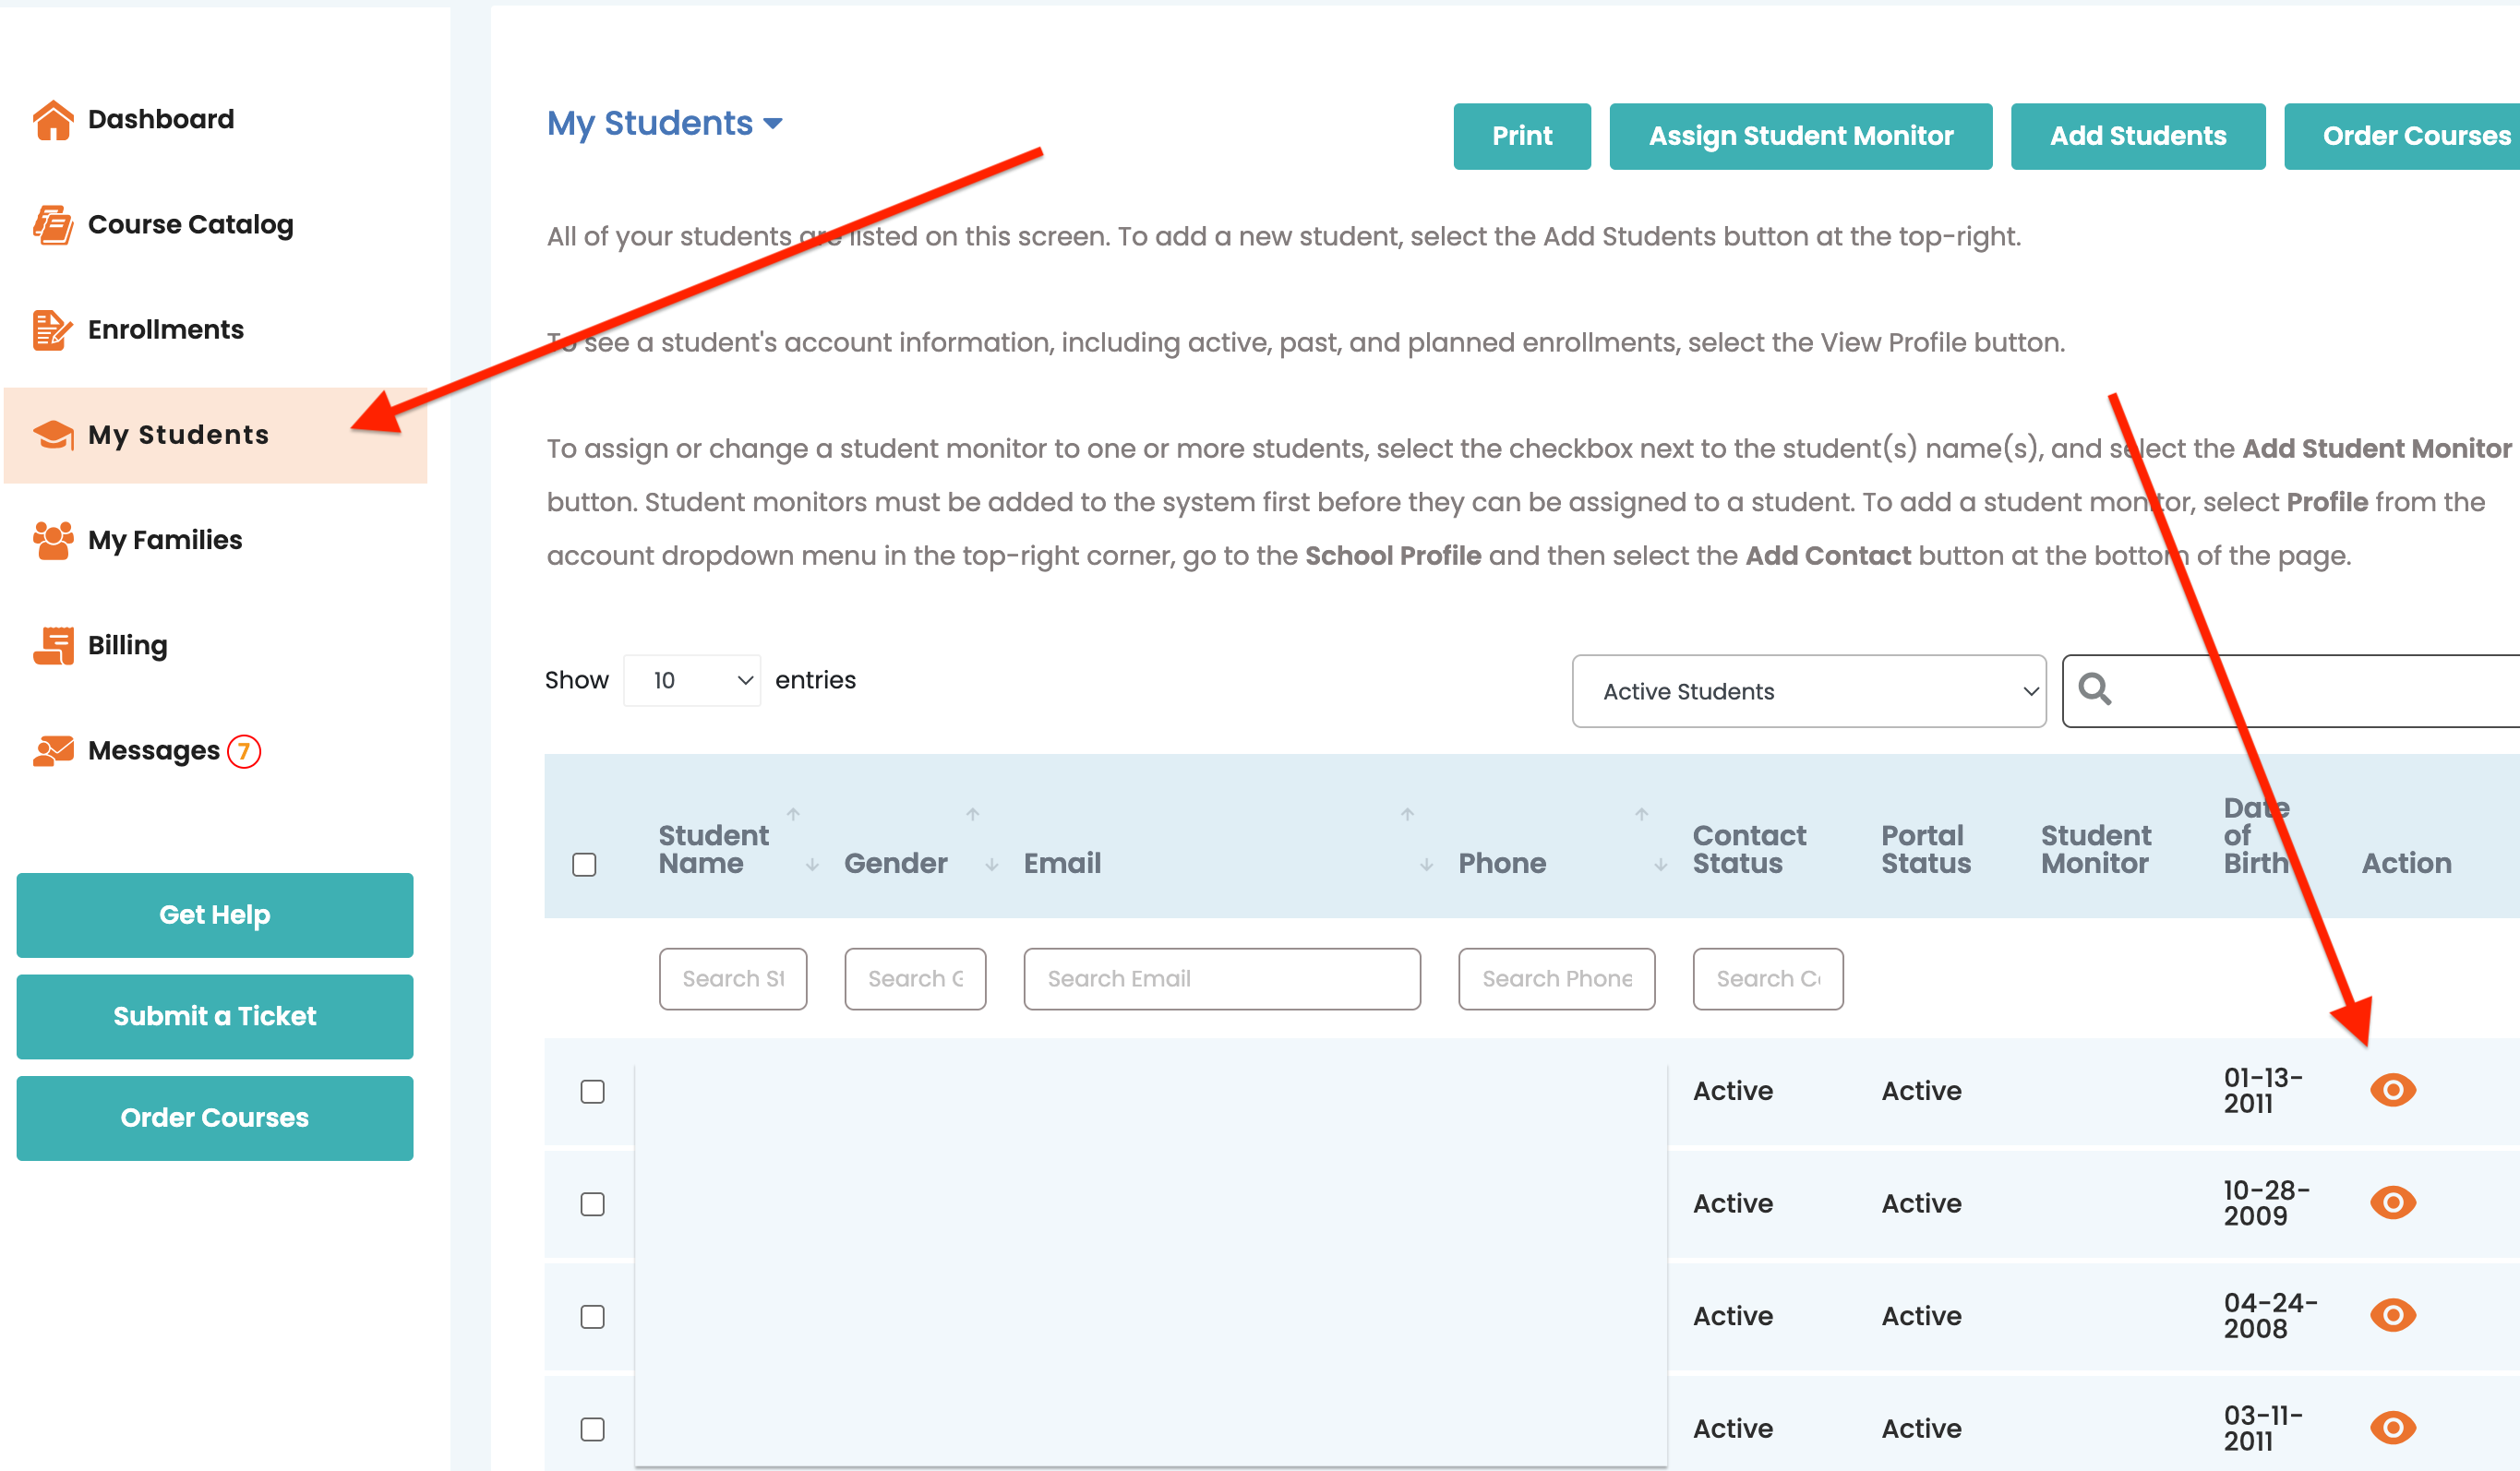Click the Billing receipt icon
This screenshot has height=1471, width=2520.
pos(53,645)
